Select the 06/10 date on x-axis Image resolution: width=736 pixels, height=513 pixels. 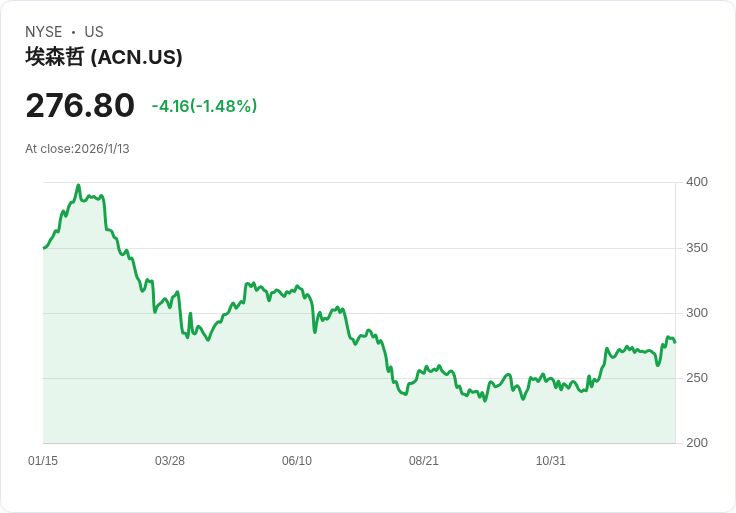click(297, 461)
